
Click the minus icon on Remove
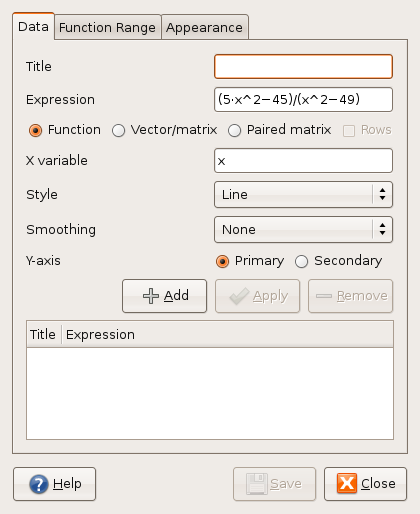[324, 296]
